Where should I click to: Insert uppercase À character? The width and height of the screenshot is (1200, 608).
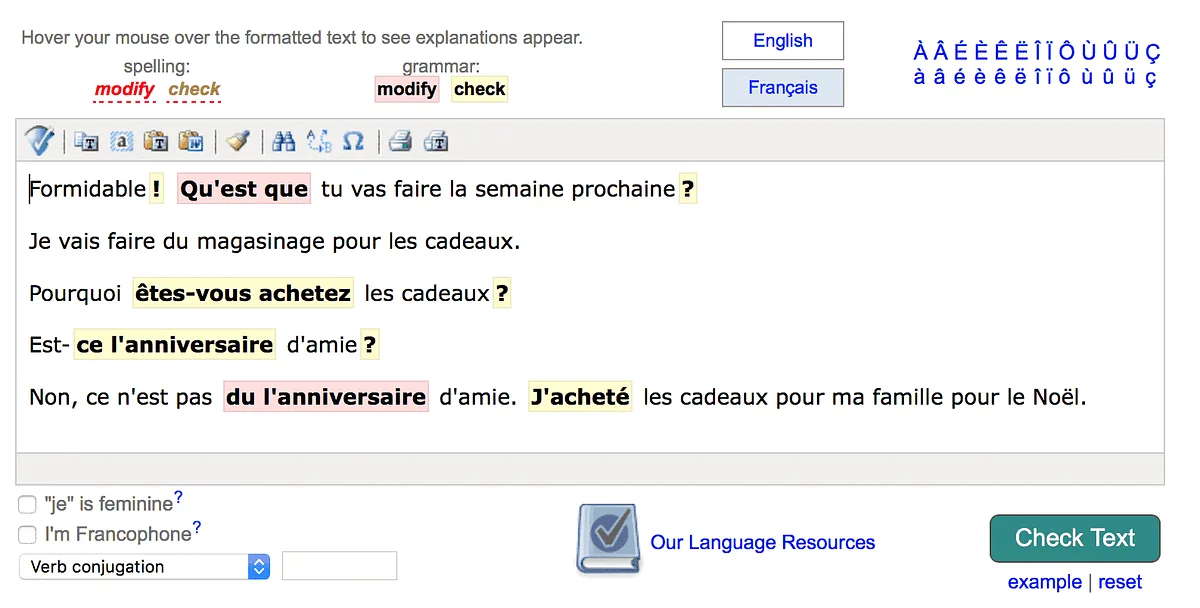click(x=920, y=52)
